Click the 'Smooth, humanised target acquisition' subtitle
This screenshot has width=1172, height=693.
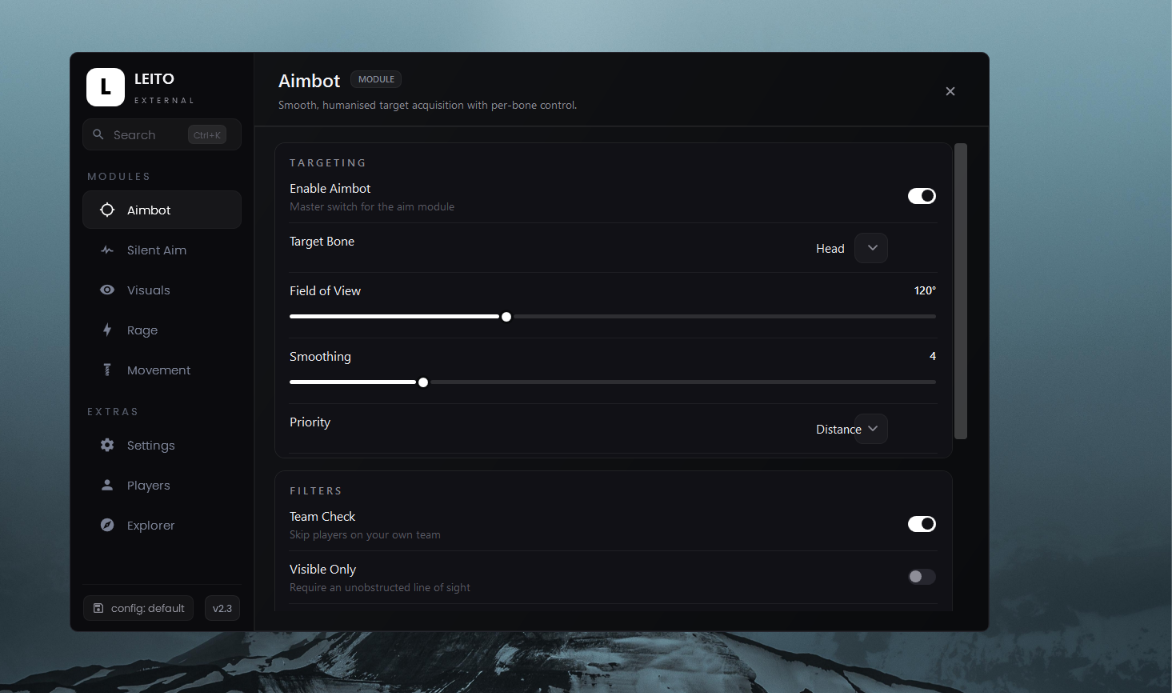point(428,105)
